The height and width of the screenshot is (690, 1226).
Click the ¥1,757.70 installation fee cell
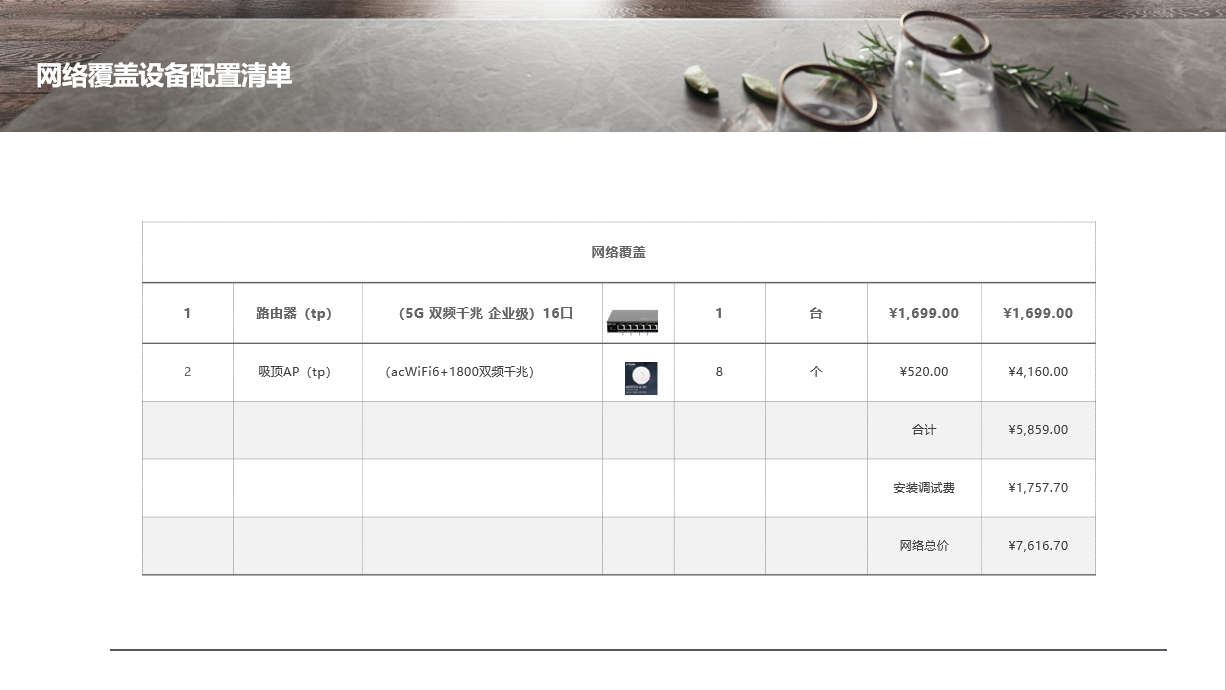[x=1038, y=488]
